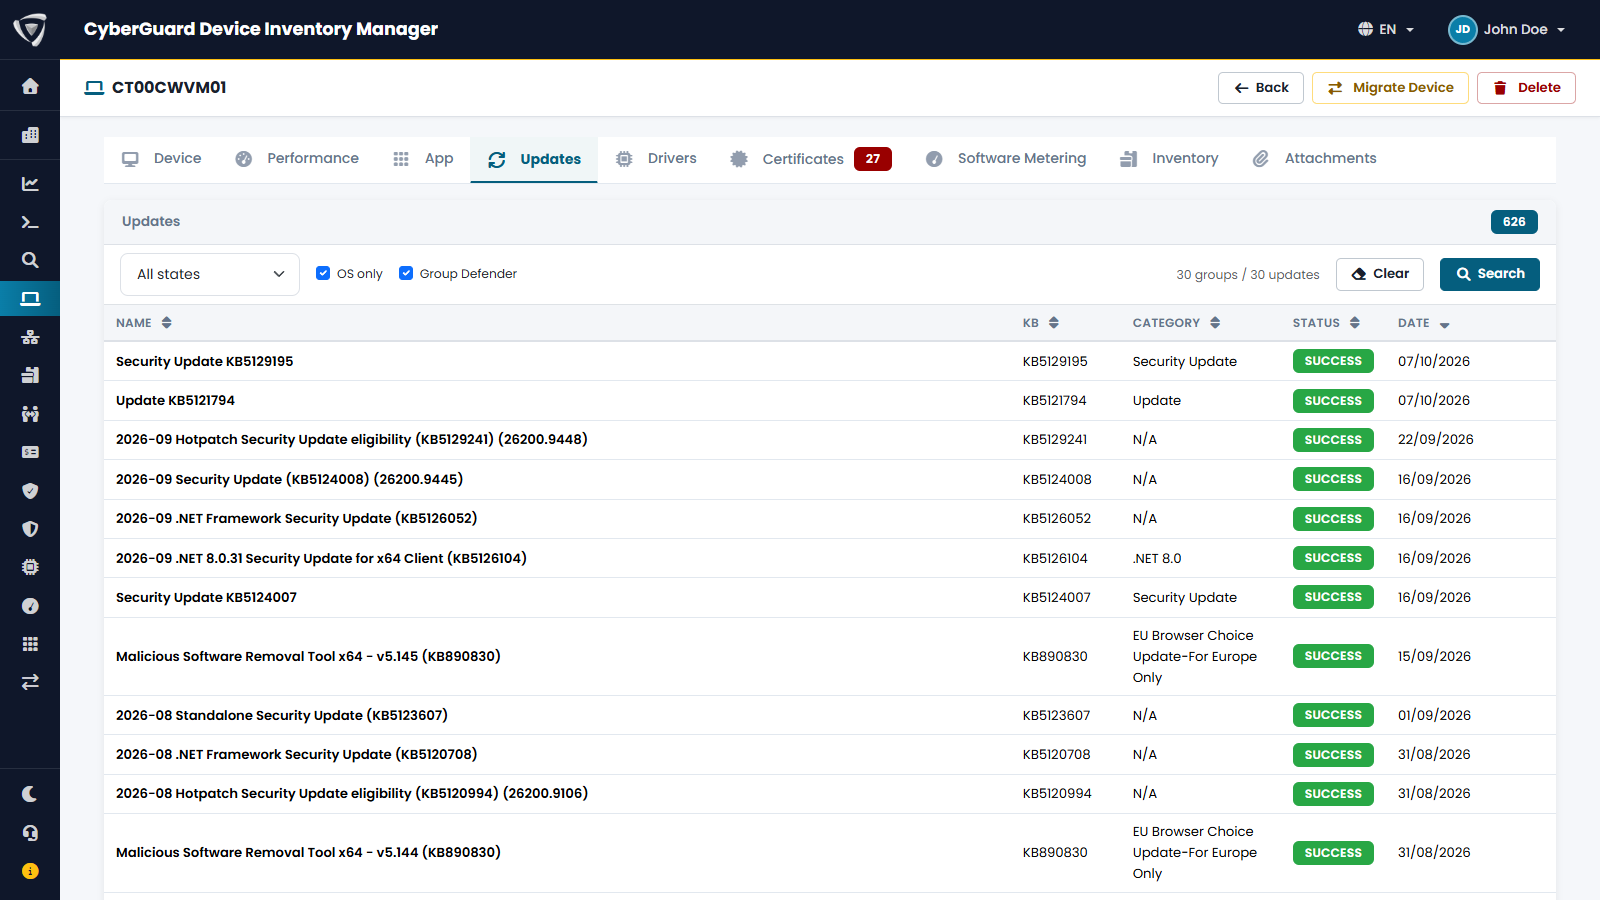Screen dimensions: 1600x900
Task: Open the terminal command prompt sidebar icon
Action: tap(30, 222)
